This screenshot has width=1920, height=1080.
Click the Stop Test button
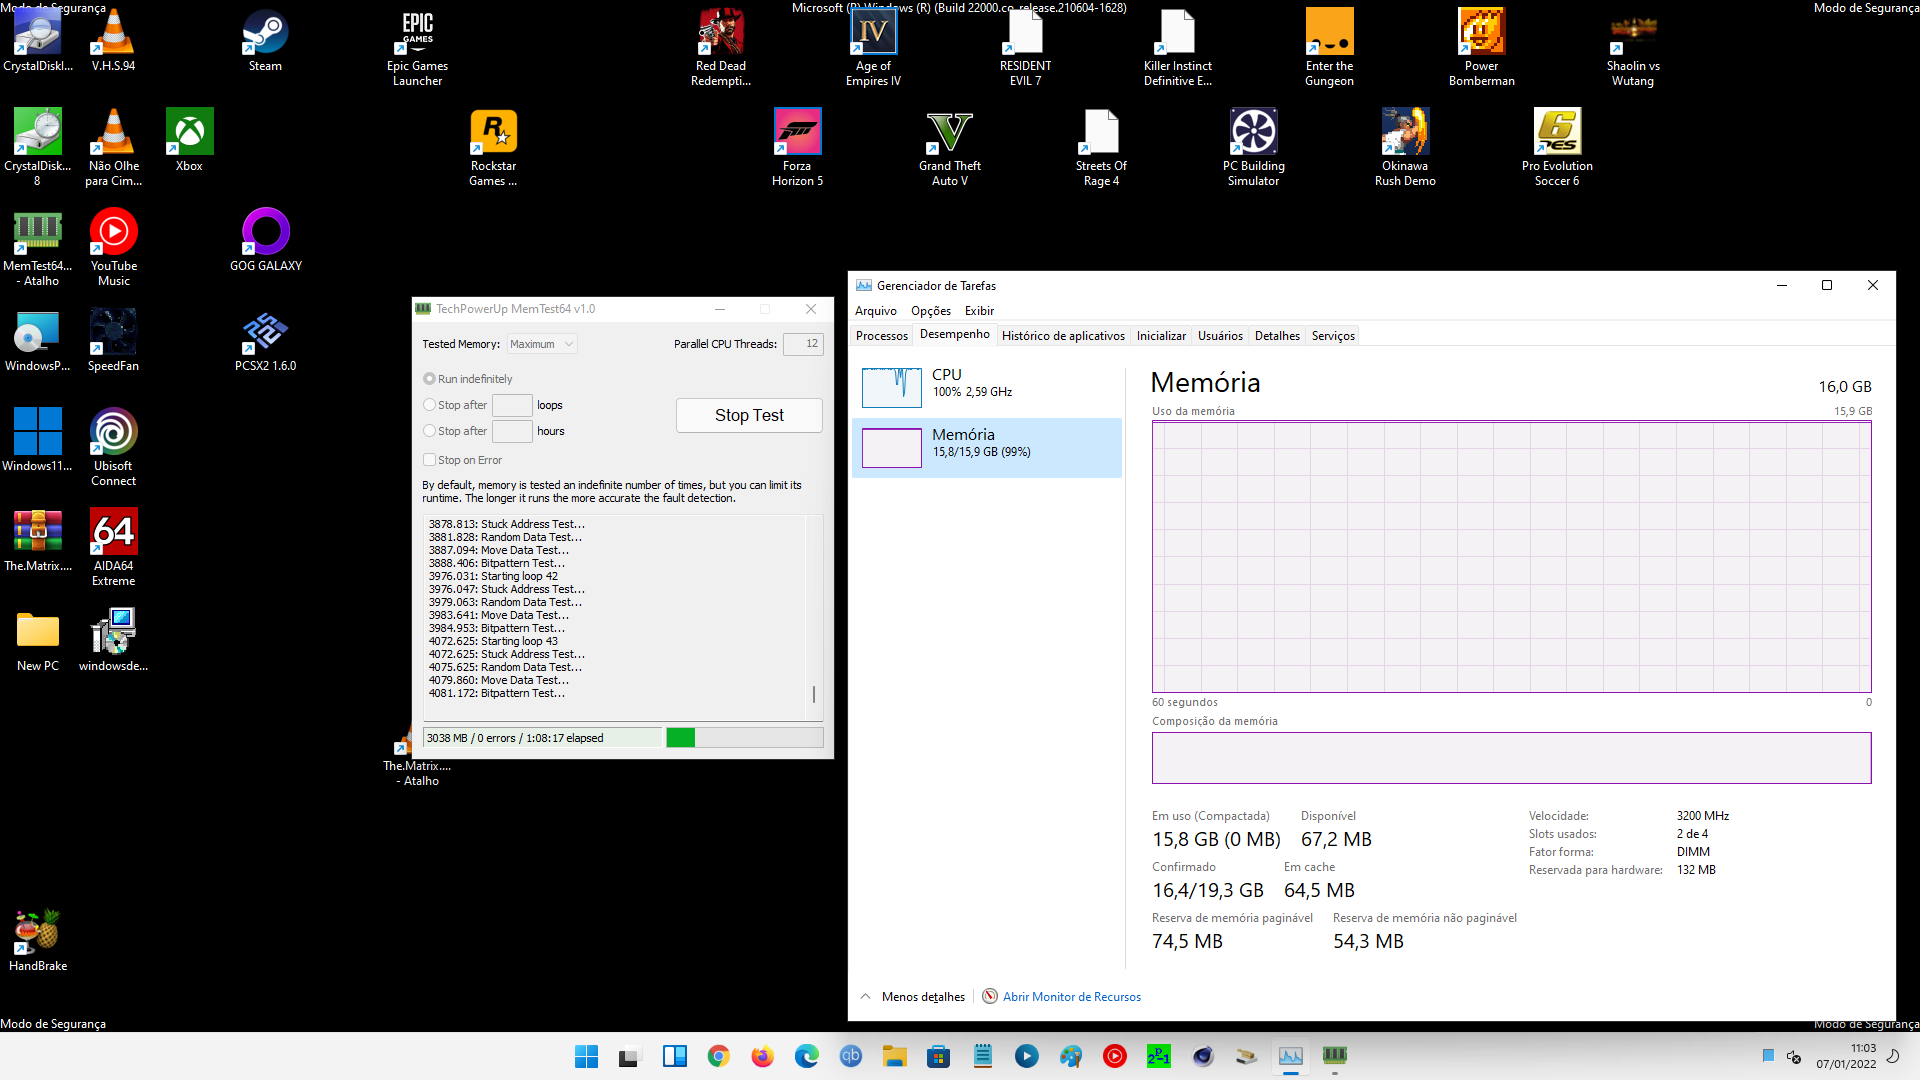coord(749,415)
